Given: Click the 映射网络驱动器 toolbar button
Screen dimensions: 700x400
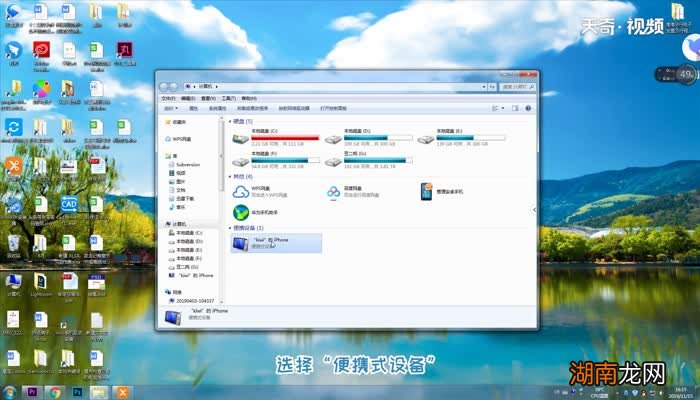Looking at the screenshot, I should (294, 108).
